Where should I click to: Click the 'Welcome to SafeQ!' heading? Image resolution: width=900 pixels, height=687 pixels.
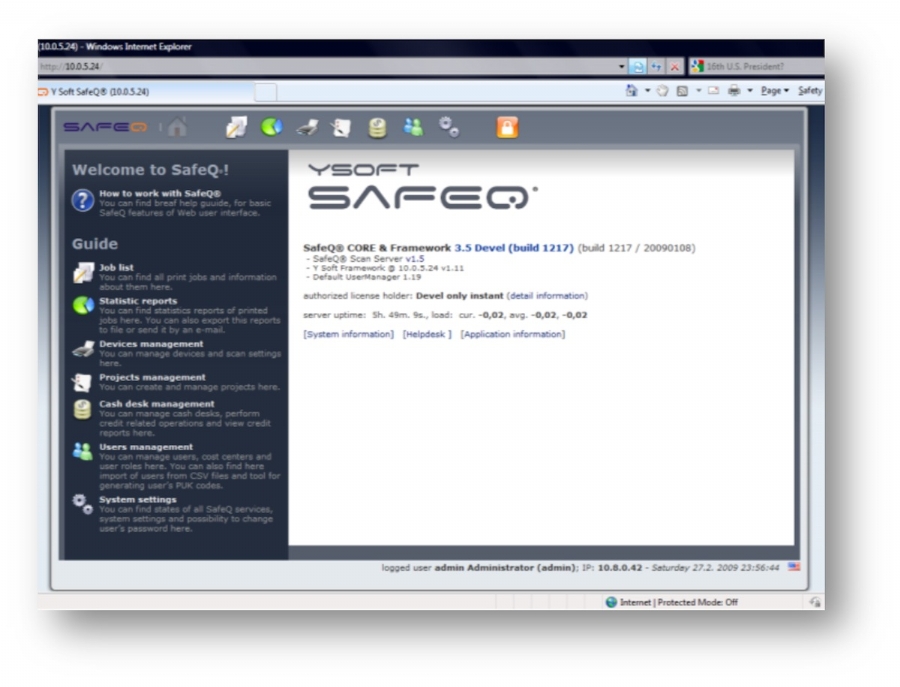(150, 170)
